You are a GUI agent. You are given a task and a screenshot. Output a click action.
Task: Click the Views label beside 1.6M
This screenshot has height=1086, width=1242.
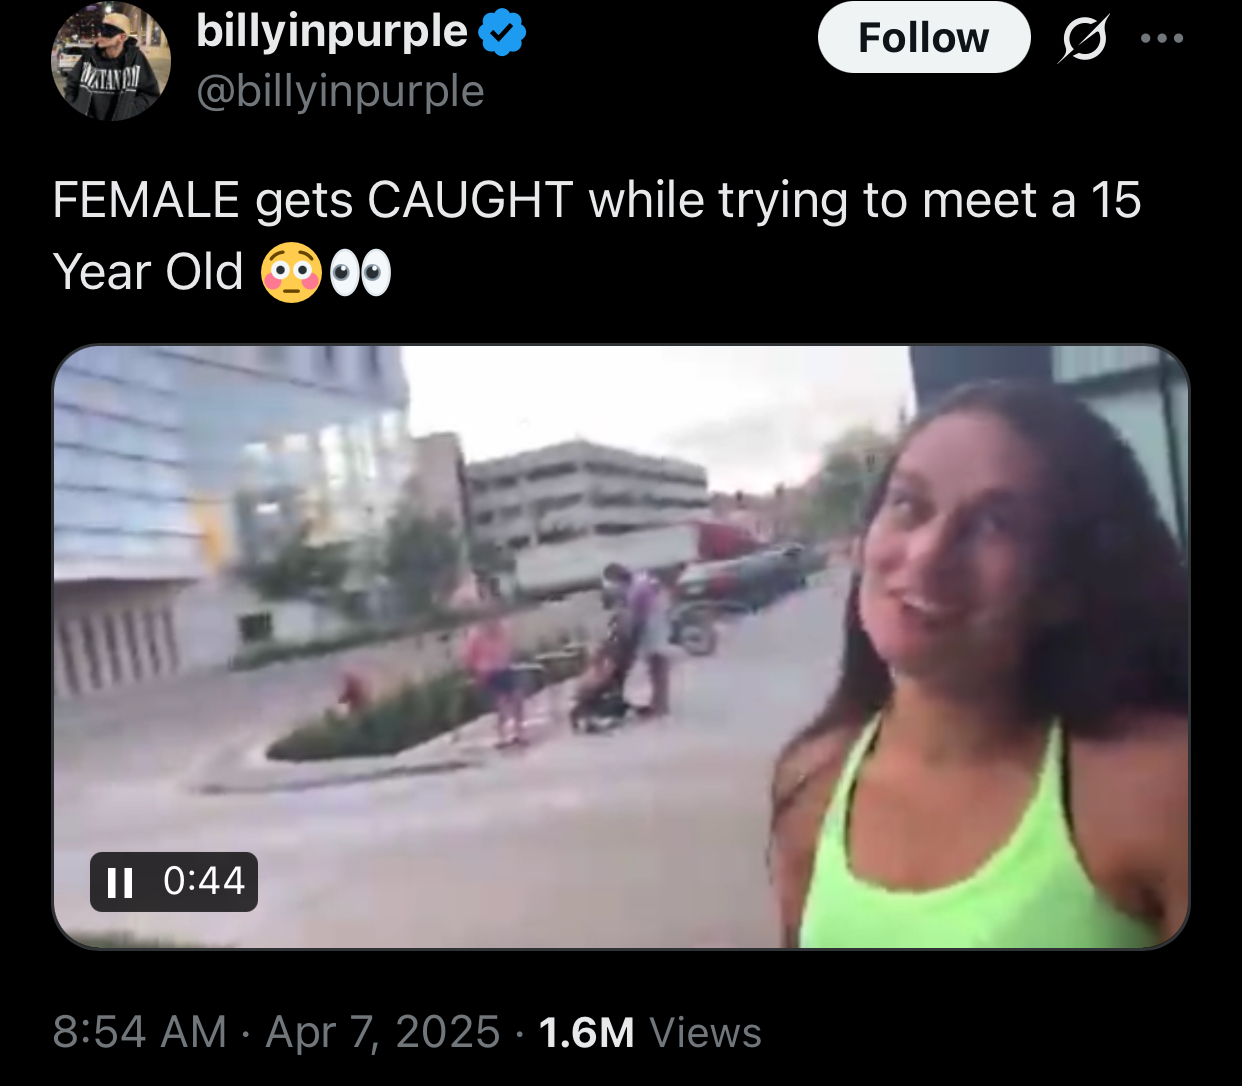706,1033
